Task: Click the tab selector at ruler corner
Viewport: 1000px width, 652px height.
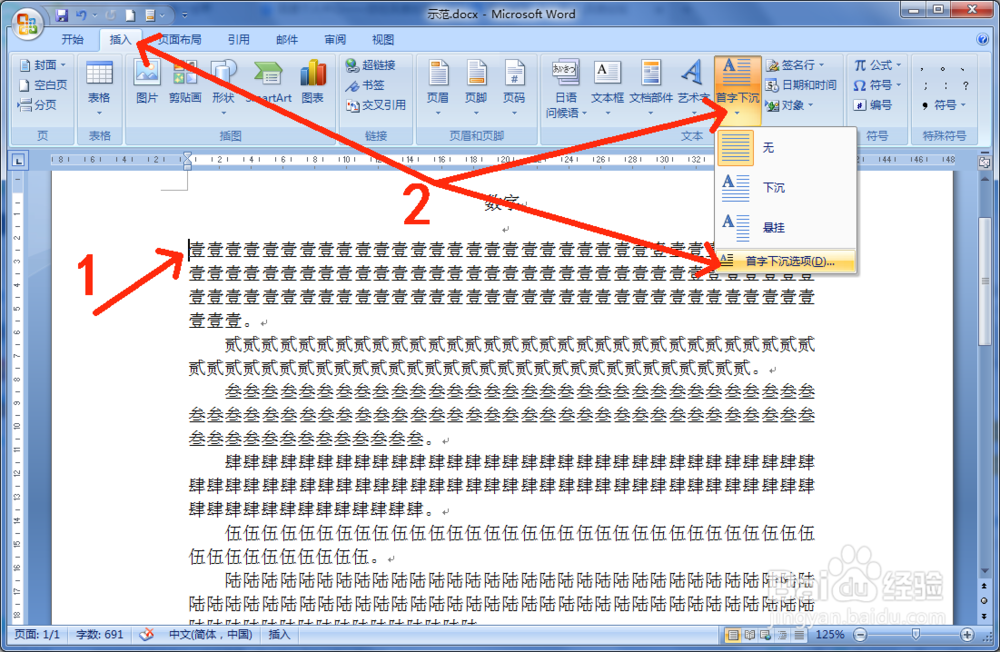Action: point(18,160)
